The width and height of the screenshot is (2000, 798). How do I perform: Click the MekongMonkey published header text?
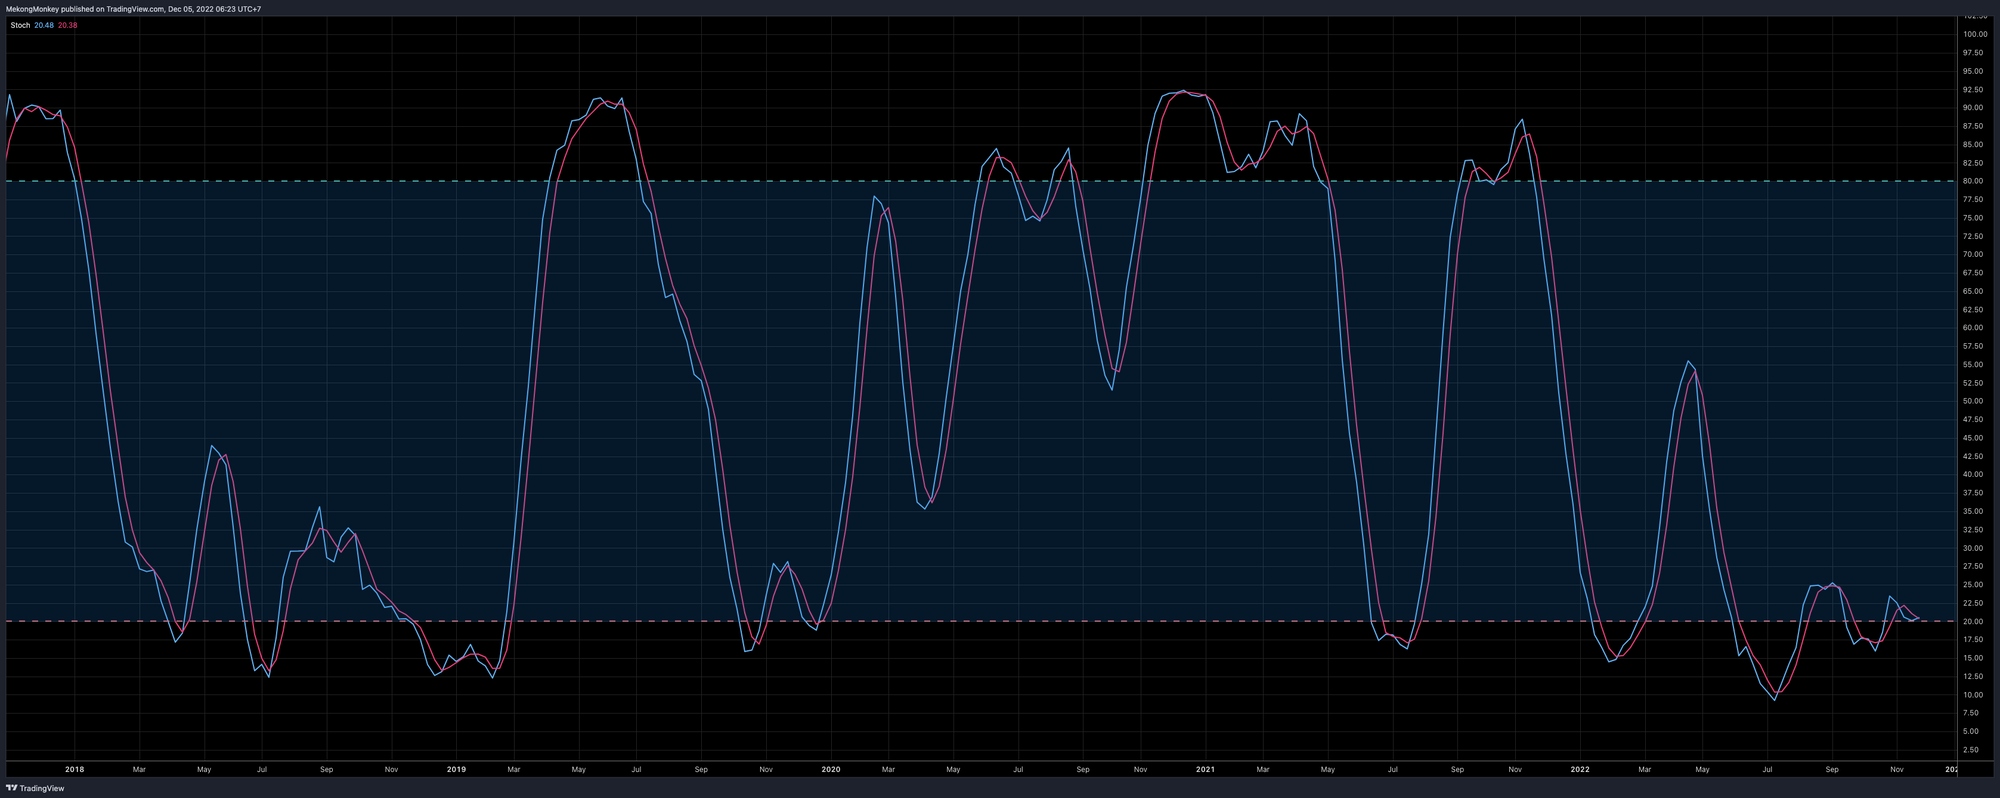pyautogui.click(x=134, y=9)
